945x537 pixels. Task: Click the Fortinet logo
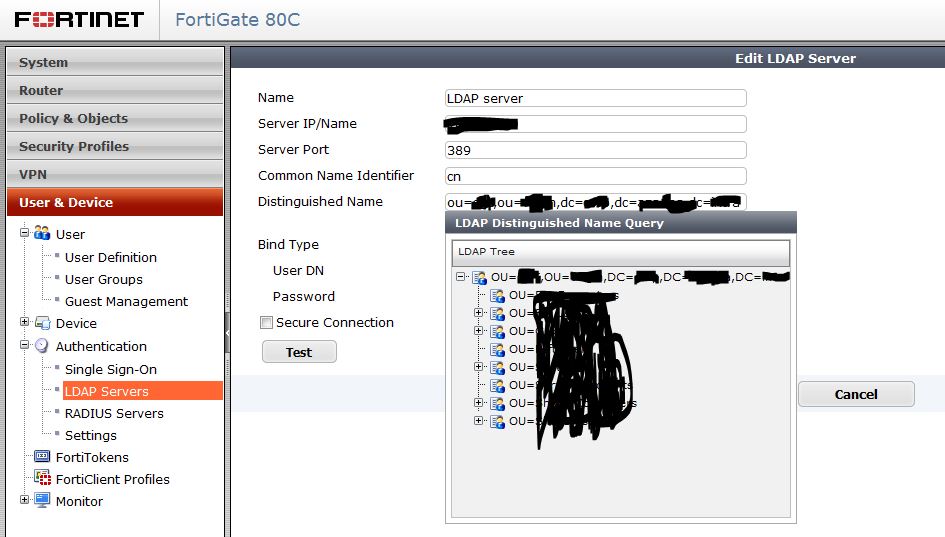pos(79,19)
